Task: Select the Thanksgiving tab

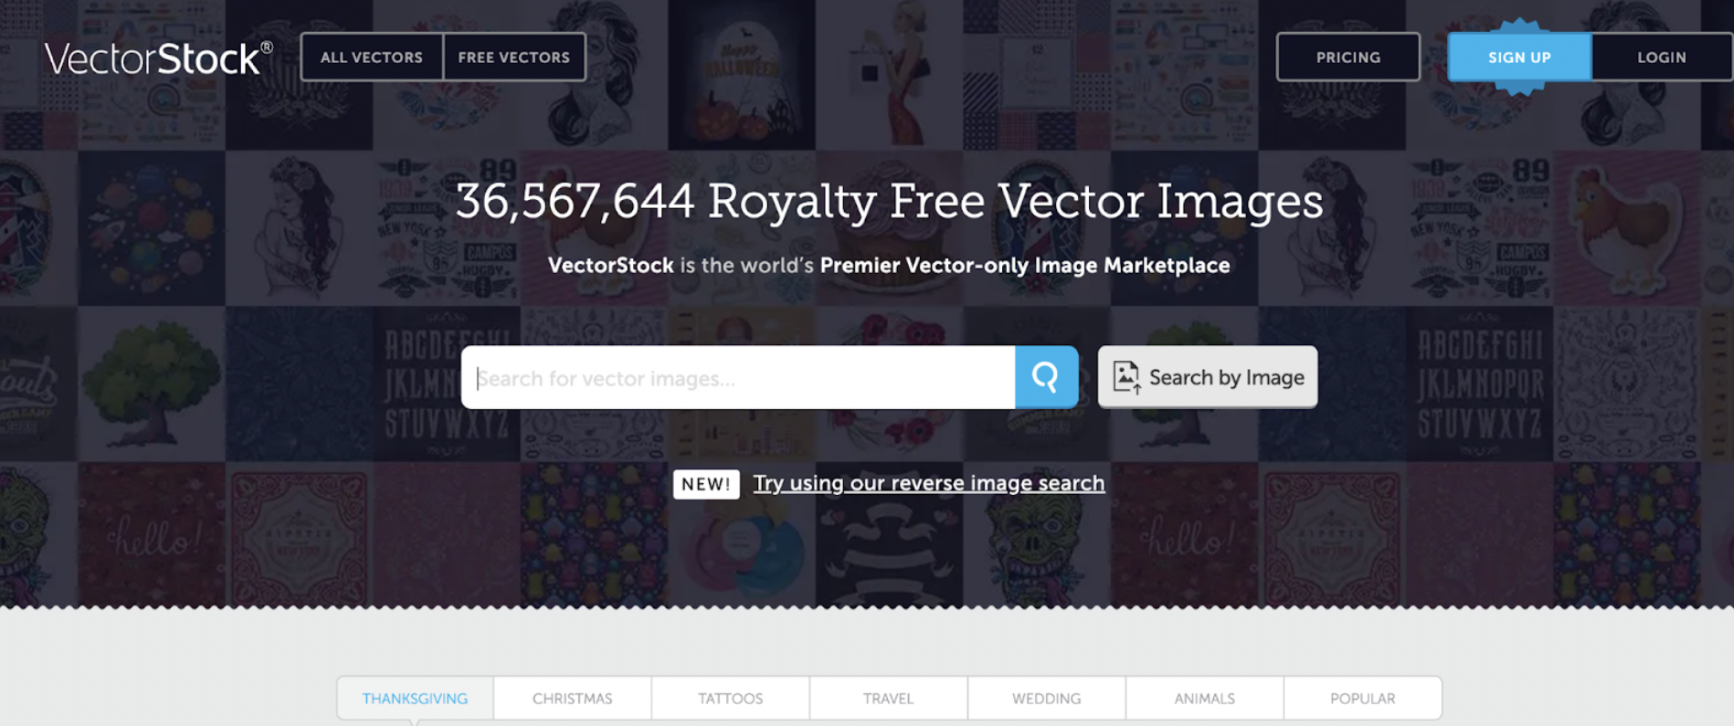Action: (x=415, y=698)
